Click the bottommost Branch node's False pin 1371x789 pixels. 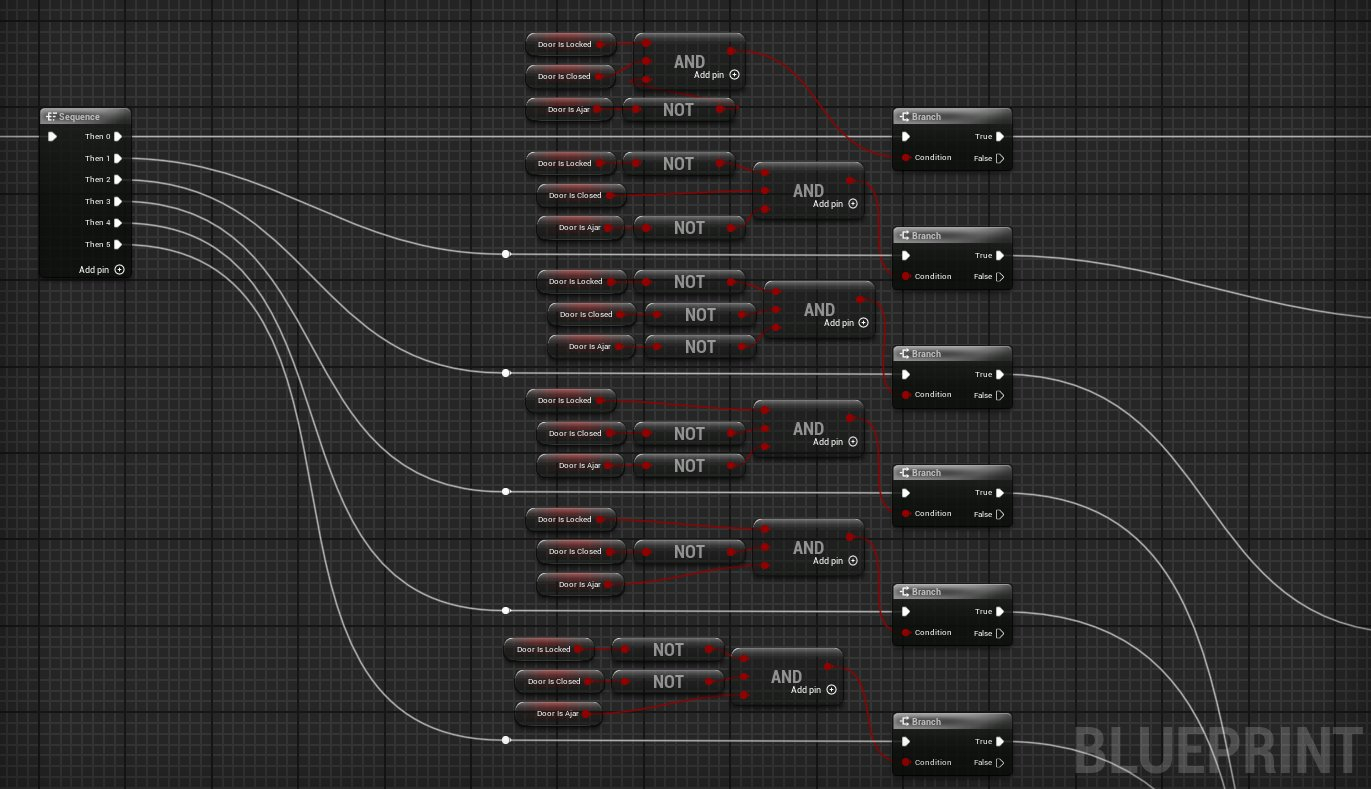coord(999,763)
